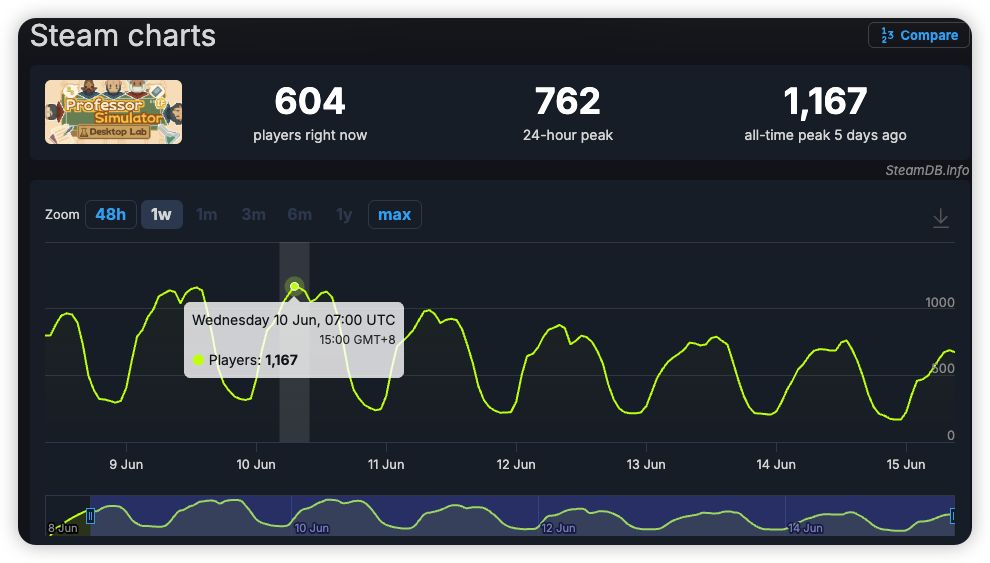Image resolution: width=990 pixels, height=563 pixels.
Task: Set zoom to 48h
Action: click(110, 215)
